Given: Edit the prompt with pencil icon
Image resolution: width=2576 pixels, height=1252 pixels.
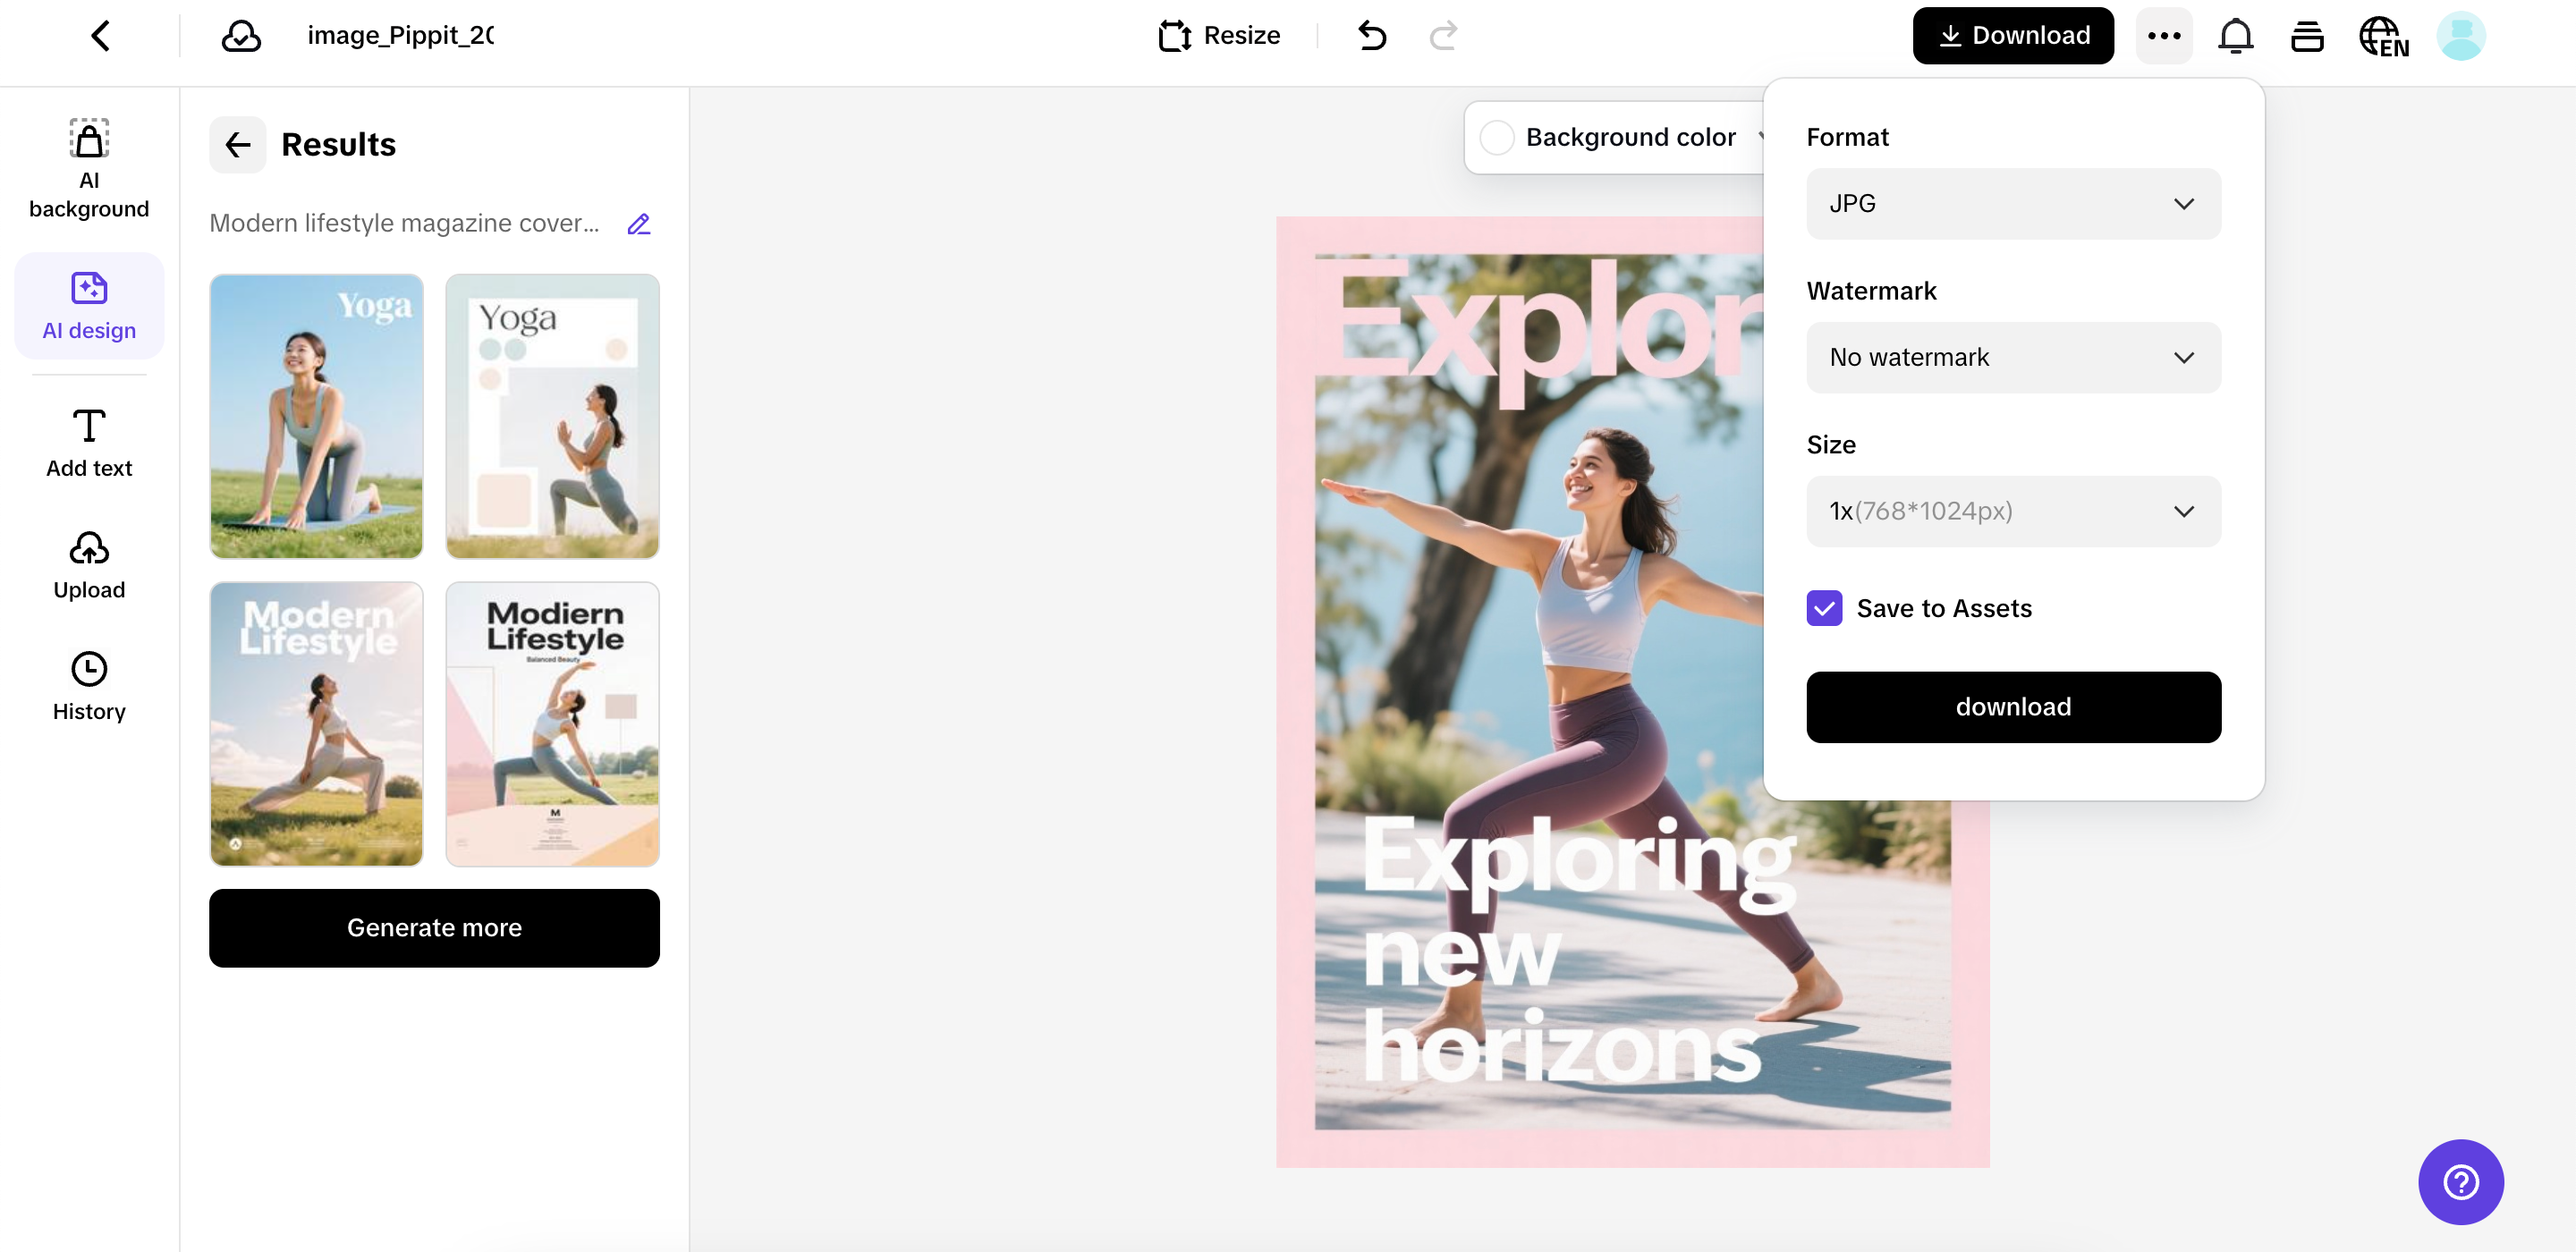Looking at the screenshot, I should 639,224.
